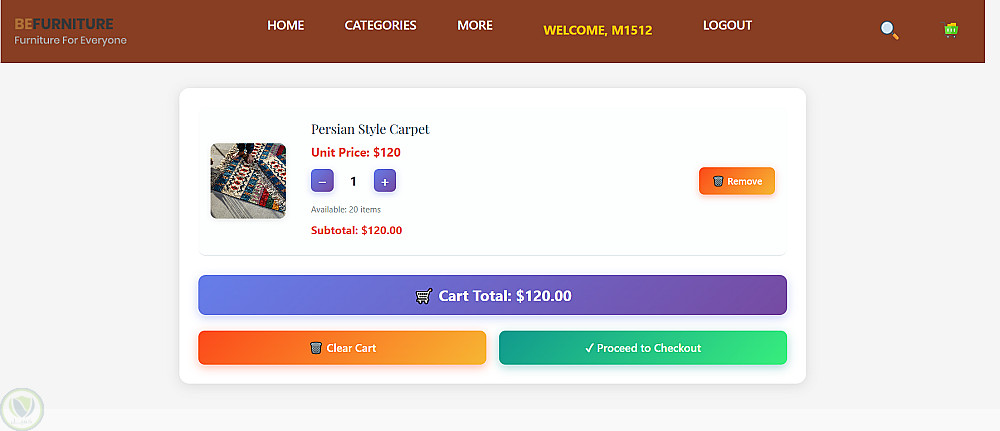1000x431 pixels.
Task: Click the Cart Total banner
Action: click(492, 295)
